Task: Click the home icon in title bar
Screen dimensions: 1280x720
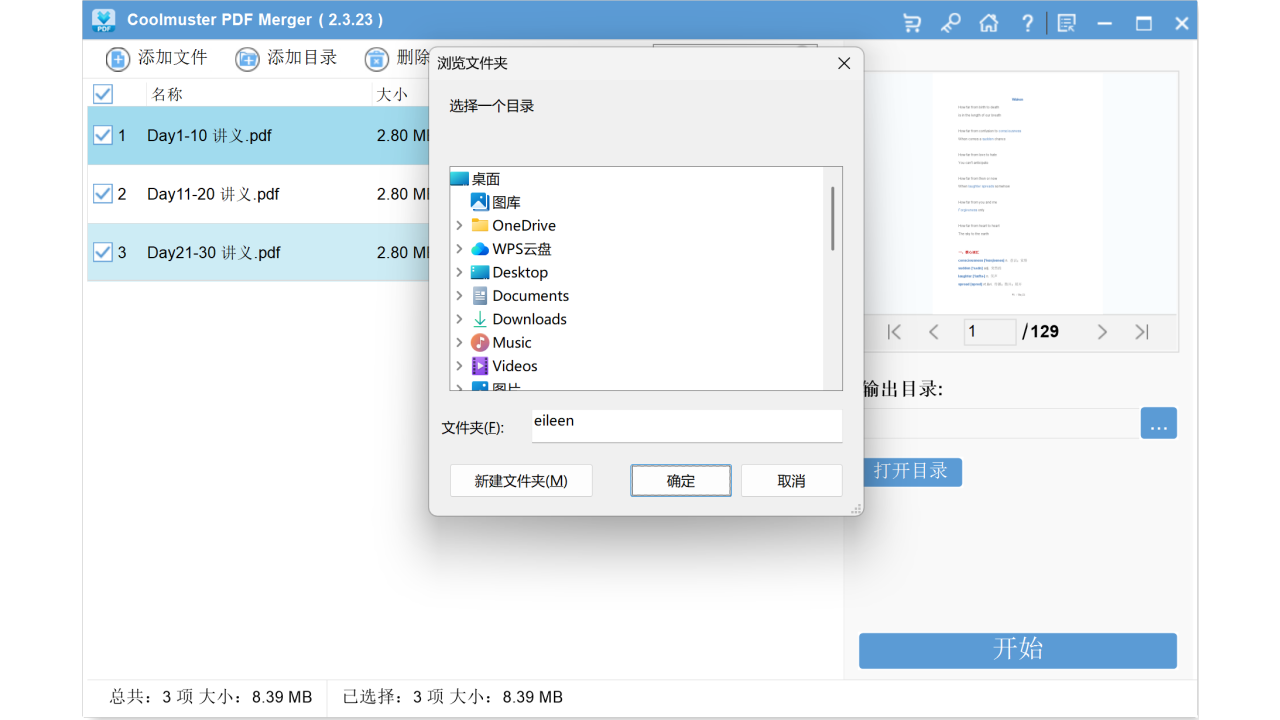Action: (x=989, y=22)
